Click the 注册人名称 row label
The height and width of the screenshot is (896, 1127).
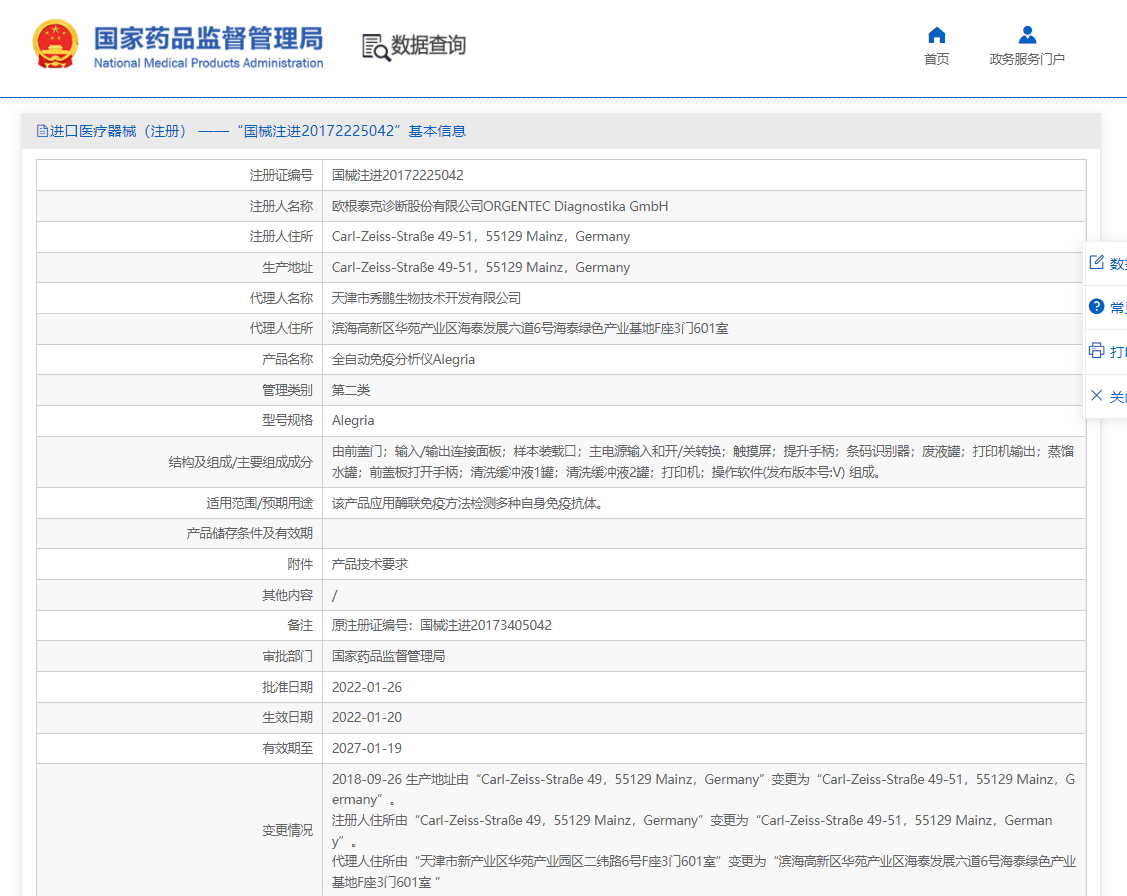[x=281, y=206]
